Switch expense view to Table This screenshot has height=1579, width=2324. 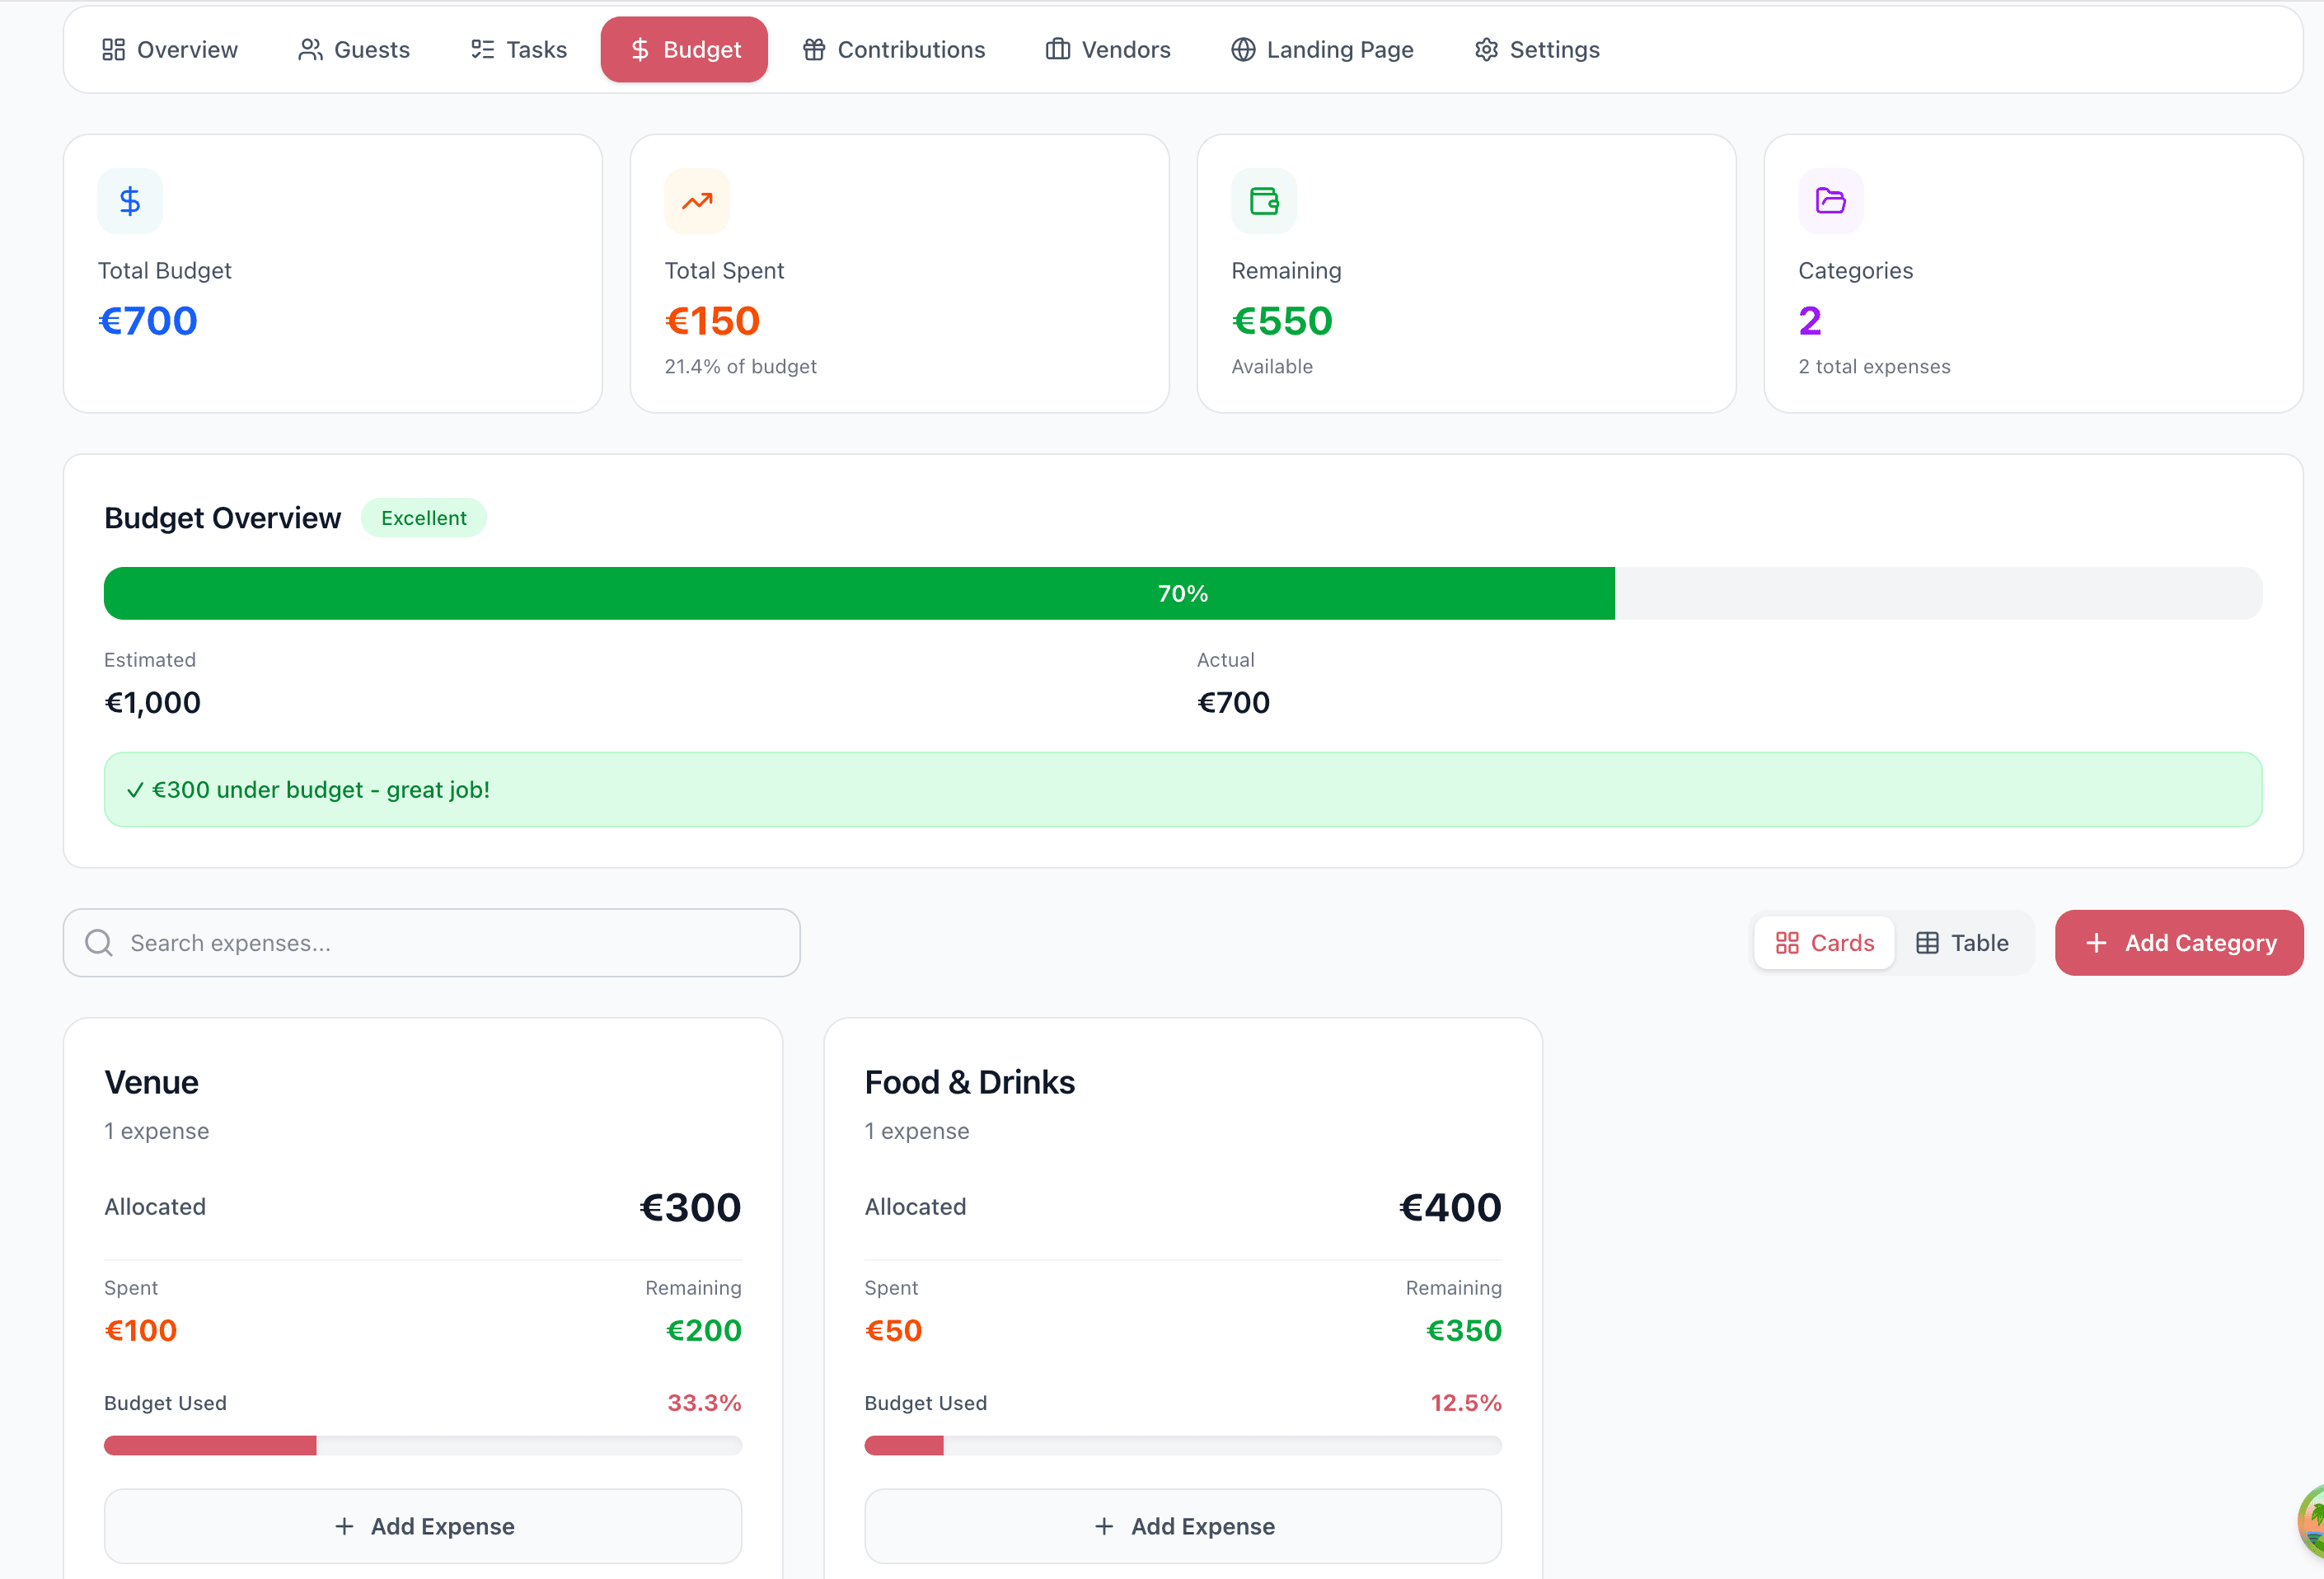[1963, 942]
